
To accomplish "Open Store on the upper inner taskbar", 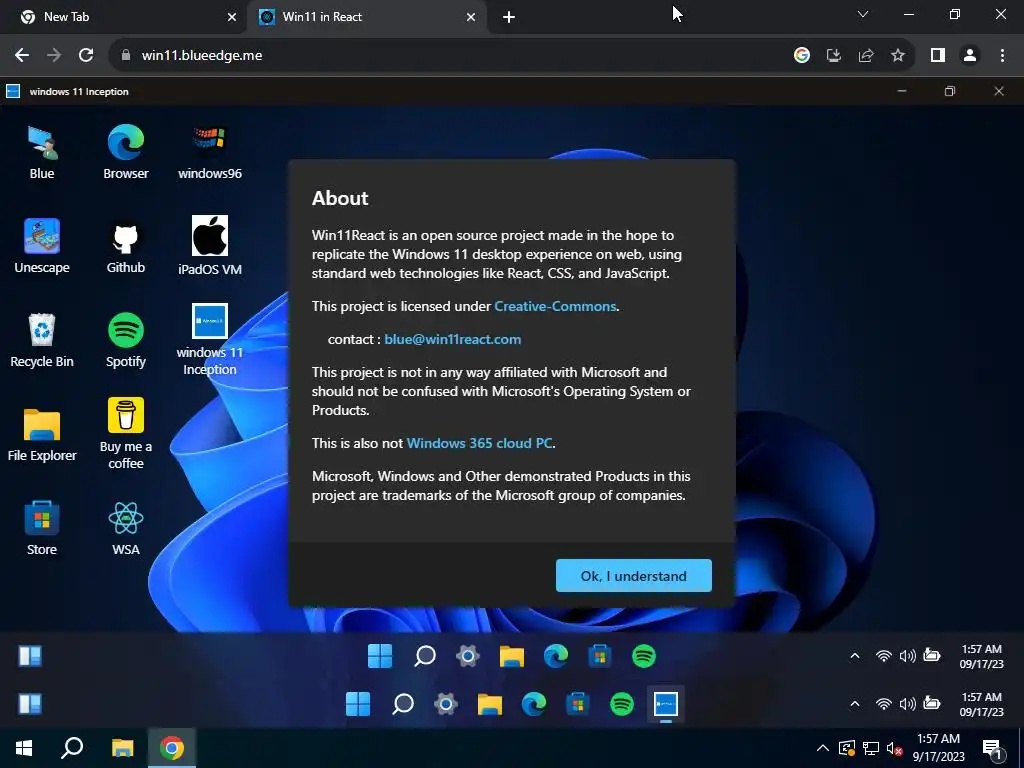I will (x=600, y=656).
